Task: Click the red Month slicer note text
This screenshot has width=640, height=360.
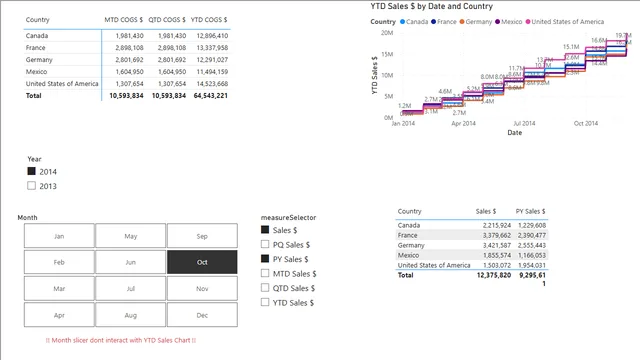Action: point(121,340)
